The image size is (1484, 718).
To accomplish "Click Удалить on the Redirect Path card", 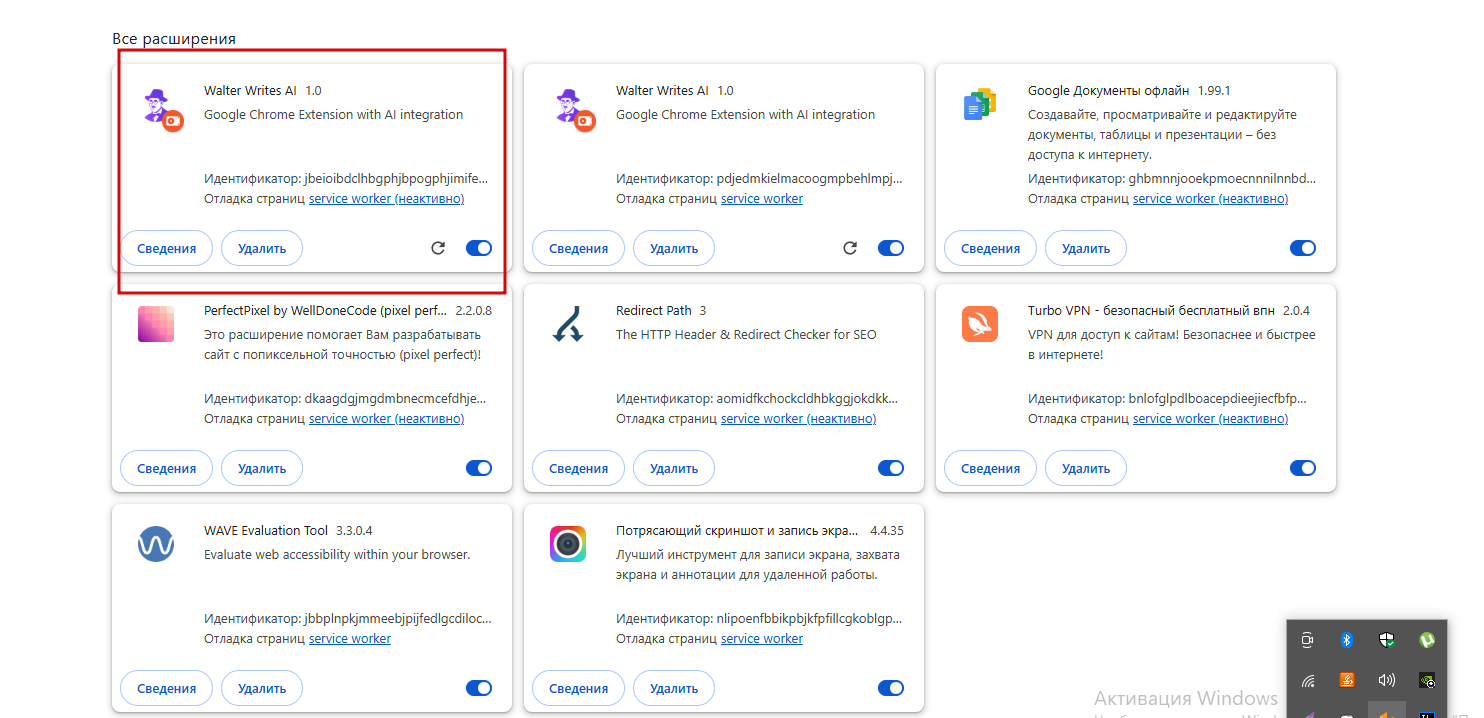I will pos(674,468).
